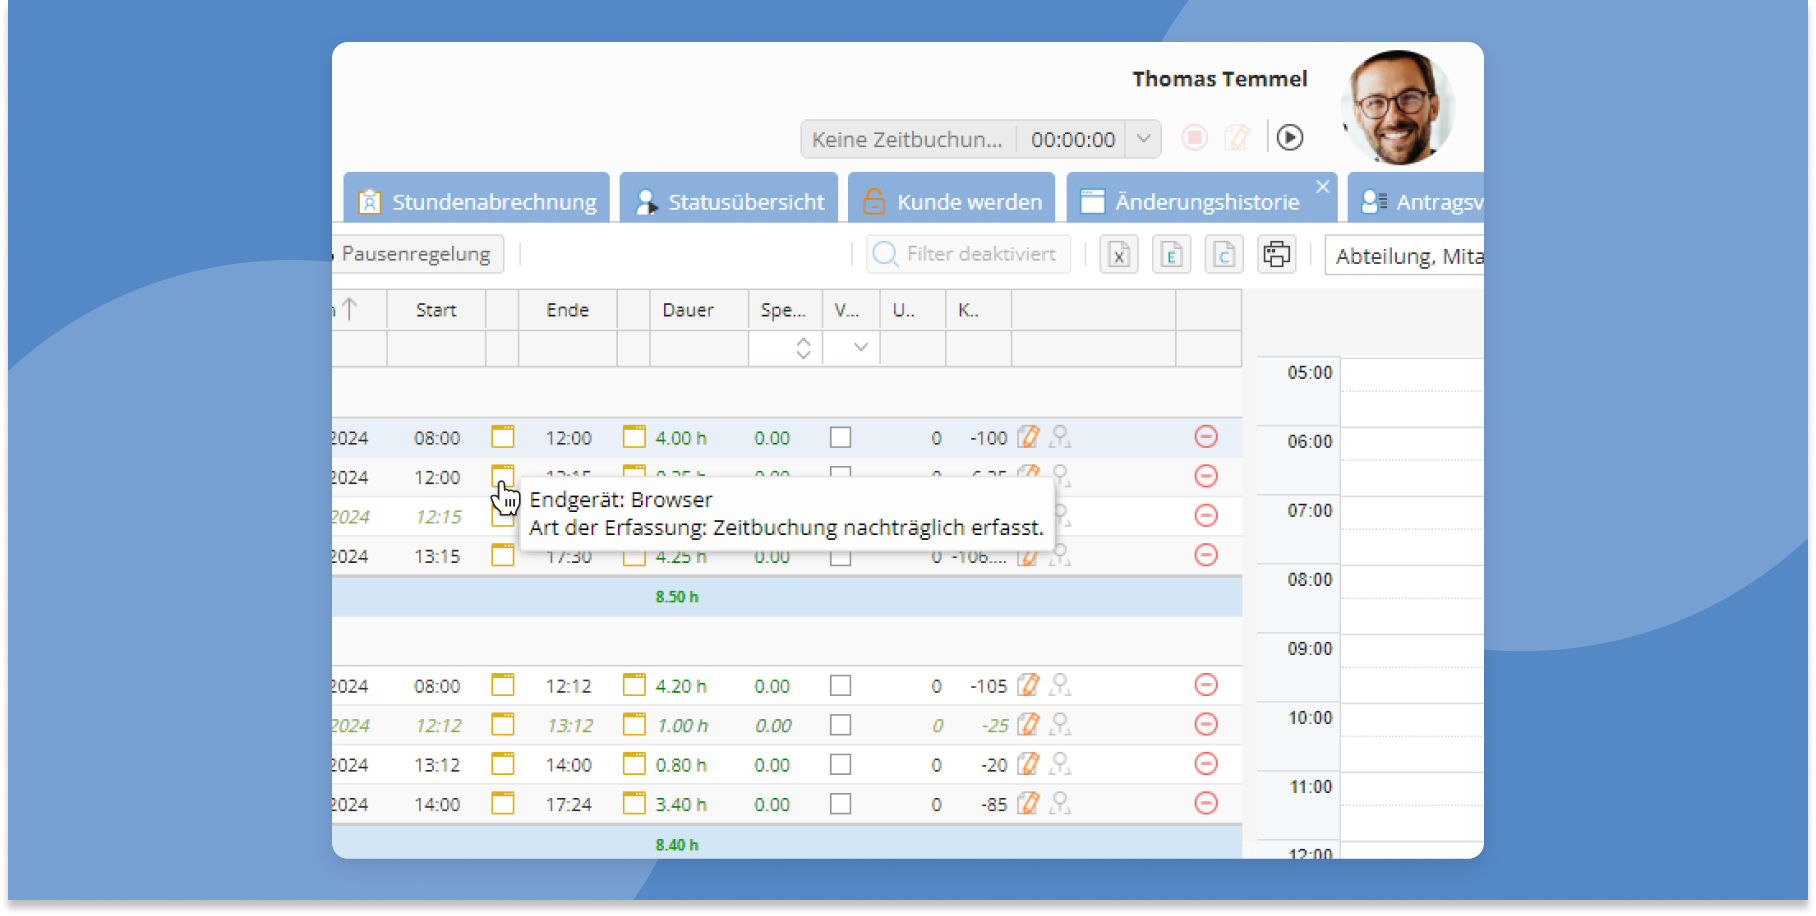Viewport: 1816px width, 916px height.
Task: Open the V... column filter dropdown
Action: coord(860,348)
